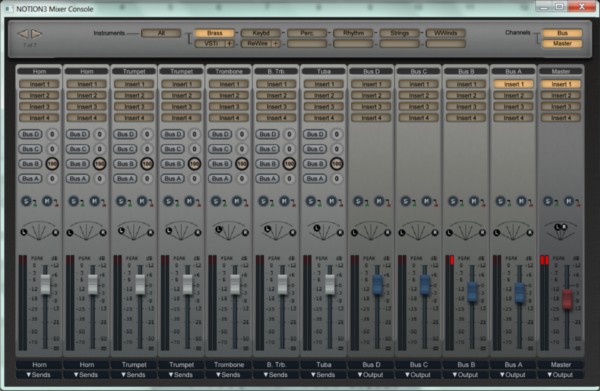Viewport: 600px width, 391px height.
Task: Solo the Bus D channel with its S icon
Action: click(358, 201)
